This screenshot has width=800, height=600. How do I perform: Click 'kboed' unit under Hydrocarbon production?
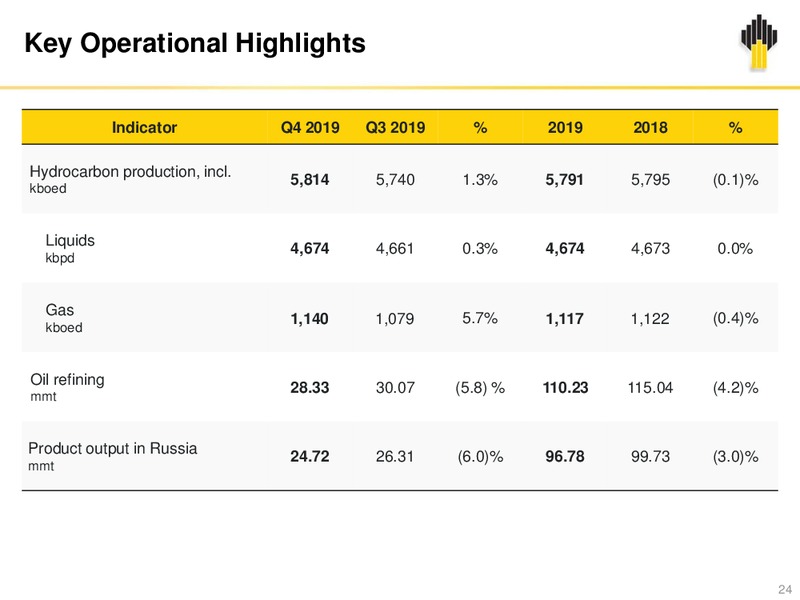coord(48,188)
